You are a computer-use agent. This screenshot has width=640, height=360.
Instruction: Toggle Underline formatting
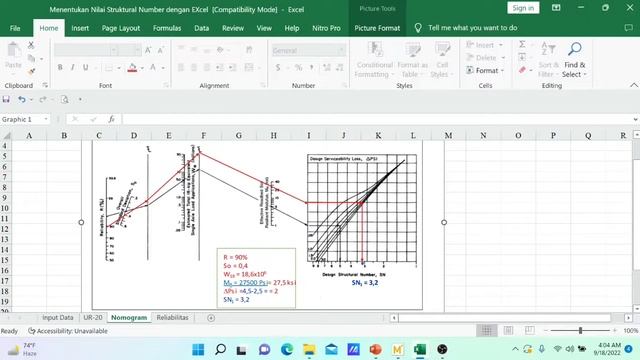(85, 67)
